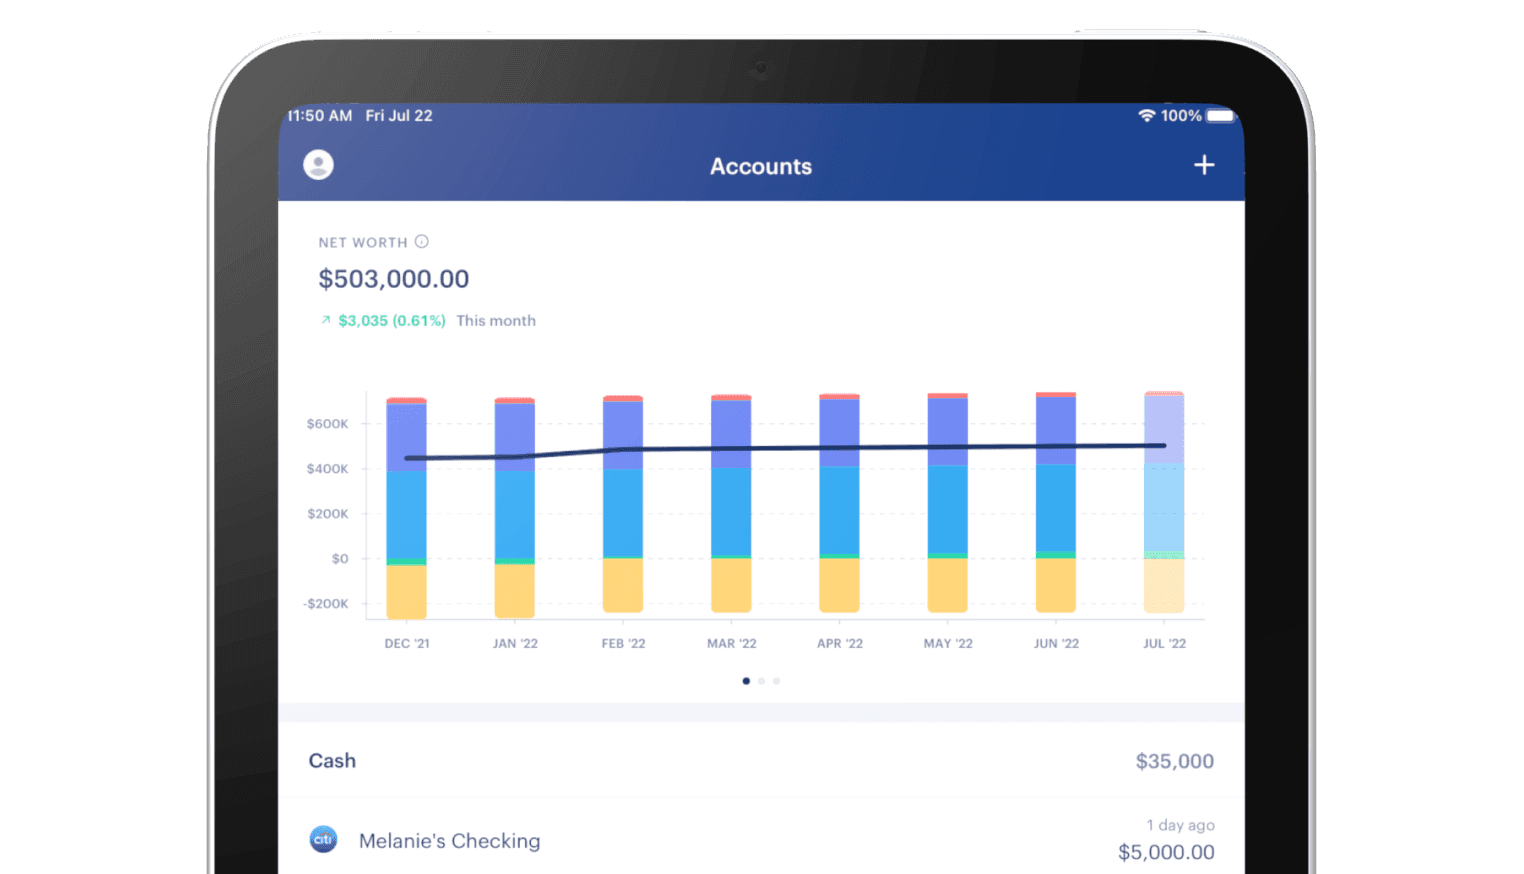Tap the This month label
The height and width of the screenshot is (874, 1524).
click(x=496, y=320)
